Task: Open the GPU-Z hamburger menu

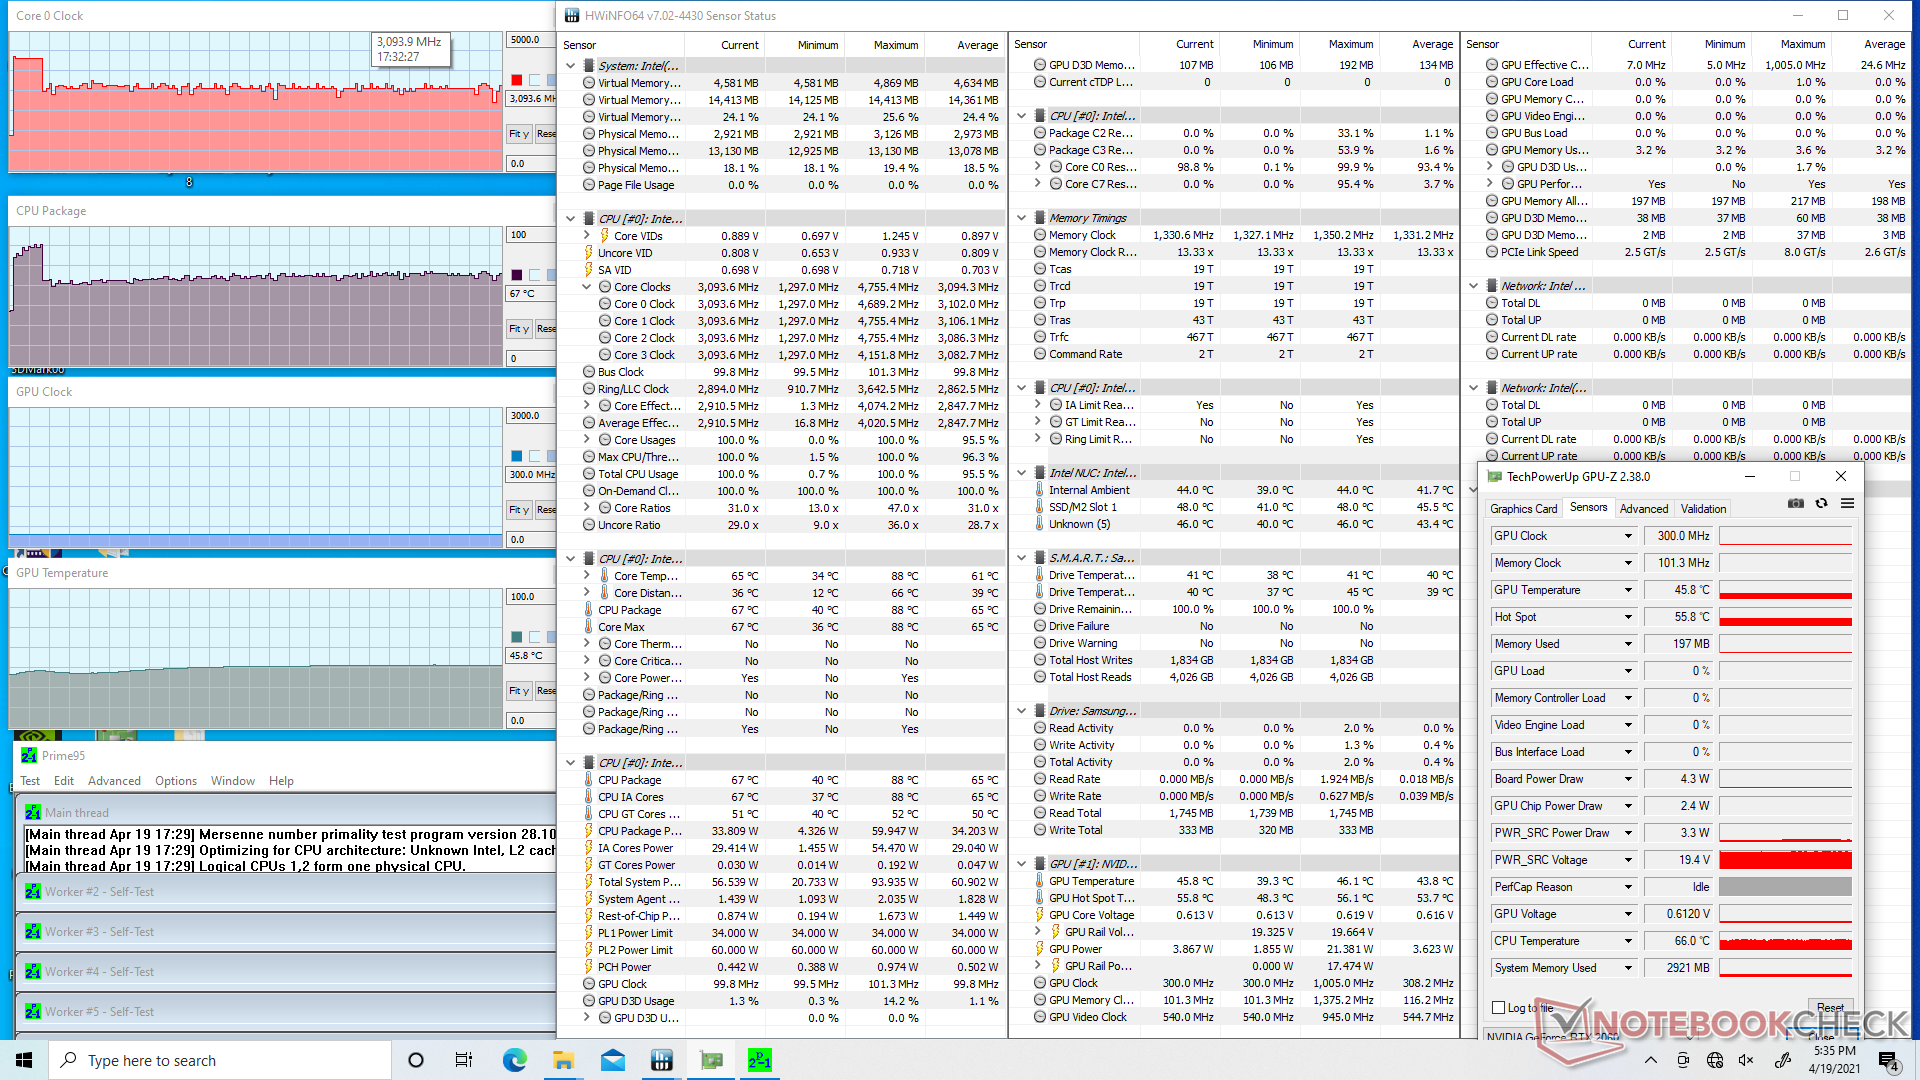Action: click(1847, 504)
